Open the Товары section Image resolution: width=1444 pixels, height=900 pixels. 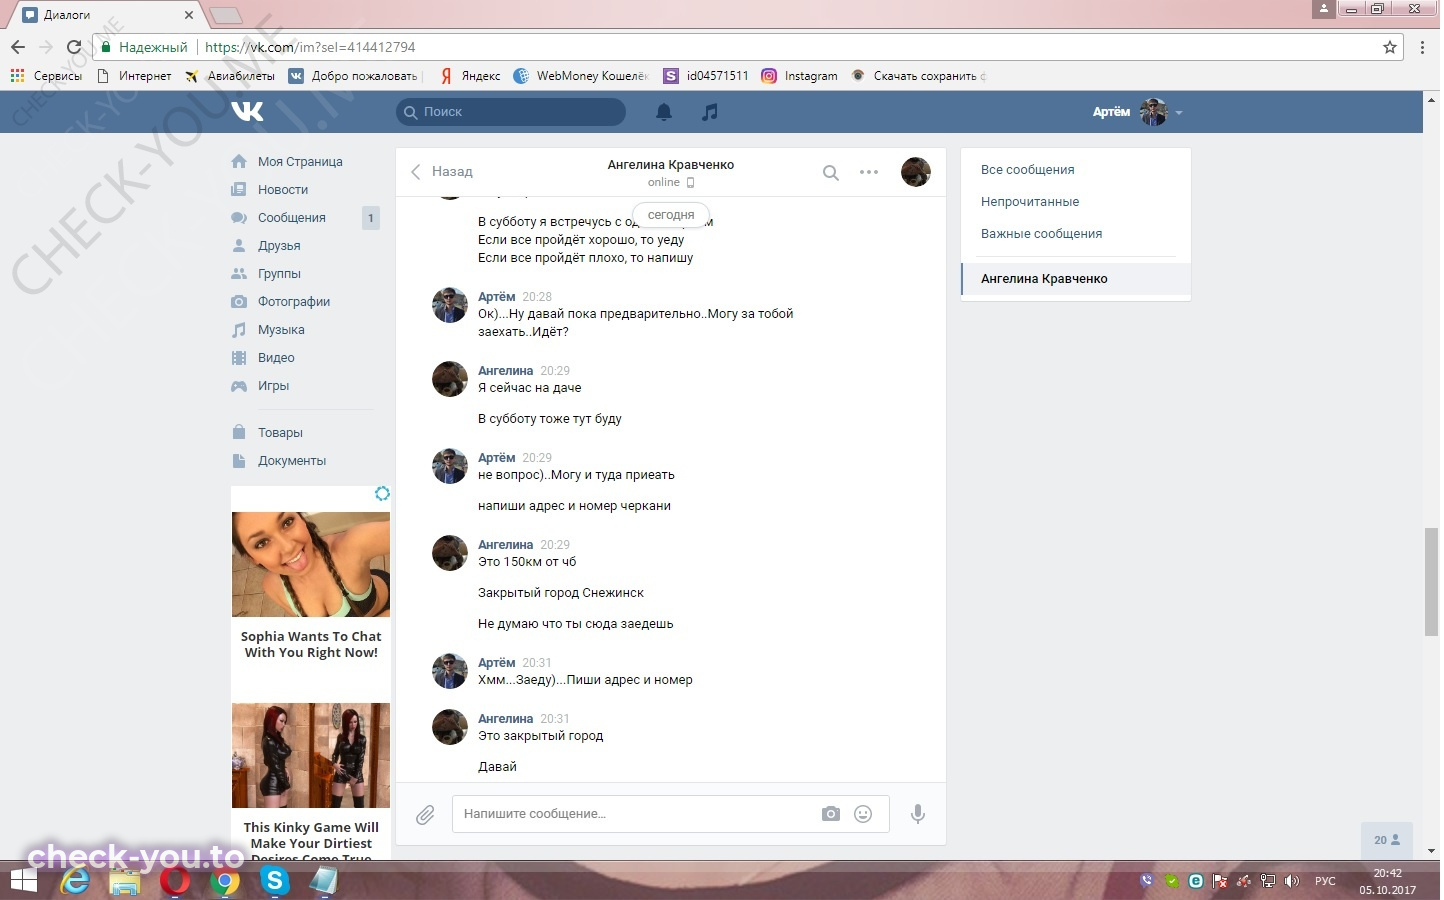click(280, 433)
